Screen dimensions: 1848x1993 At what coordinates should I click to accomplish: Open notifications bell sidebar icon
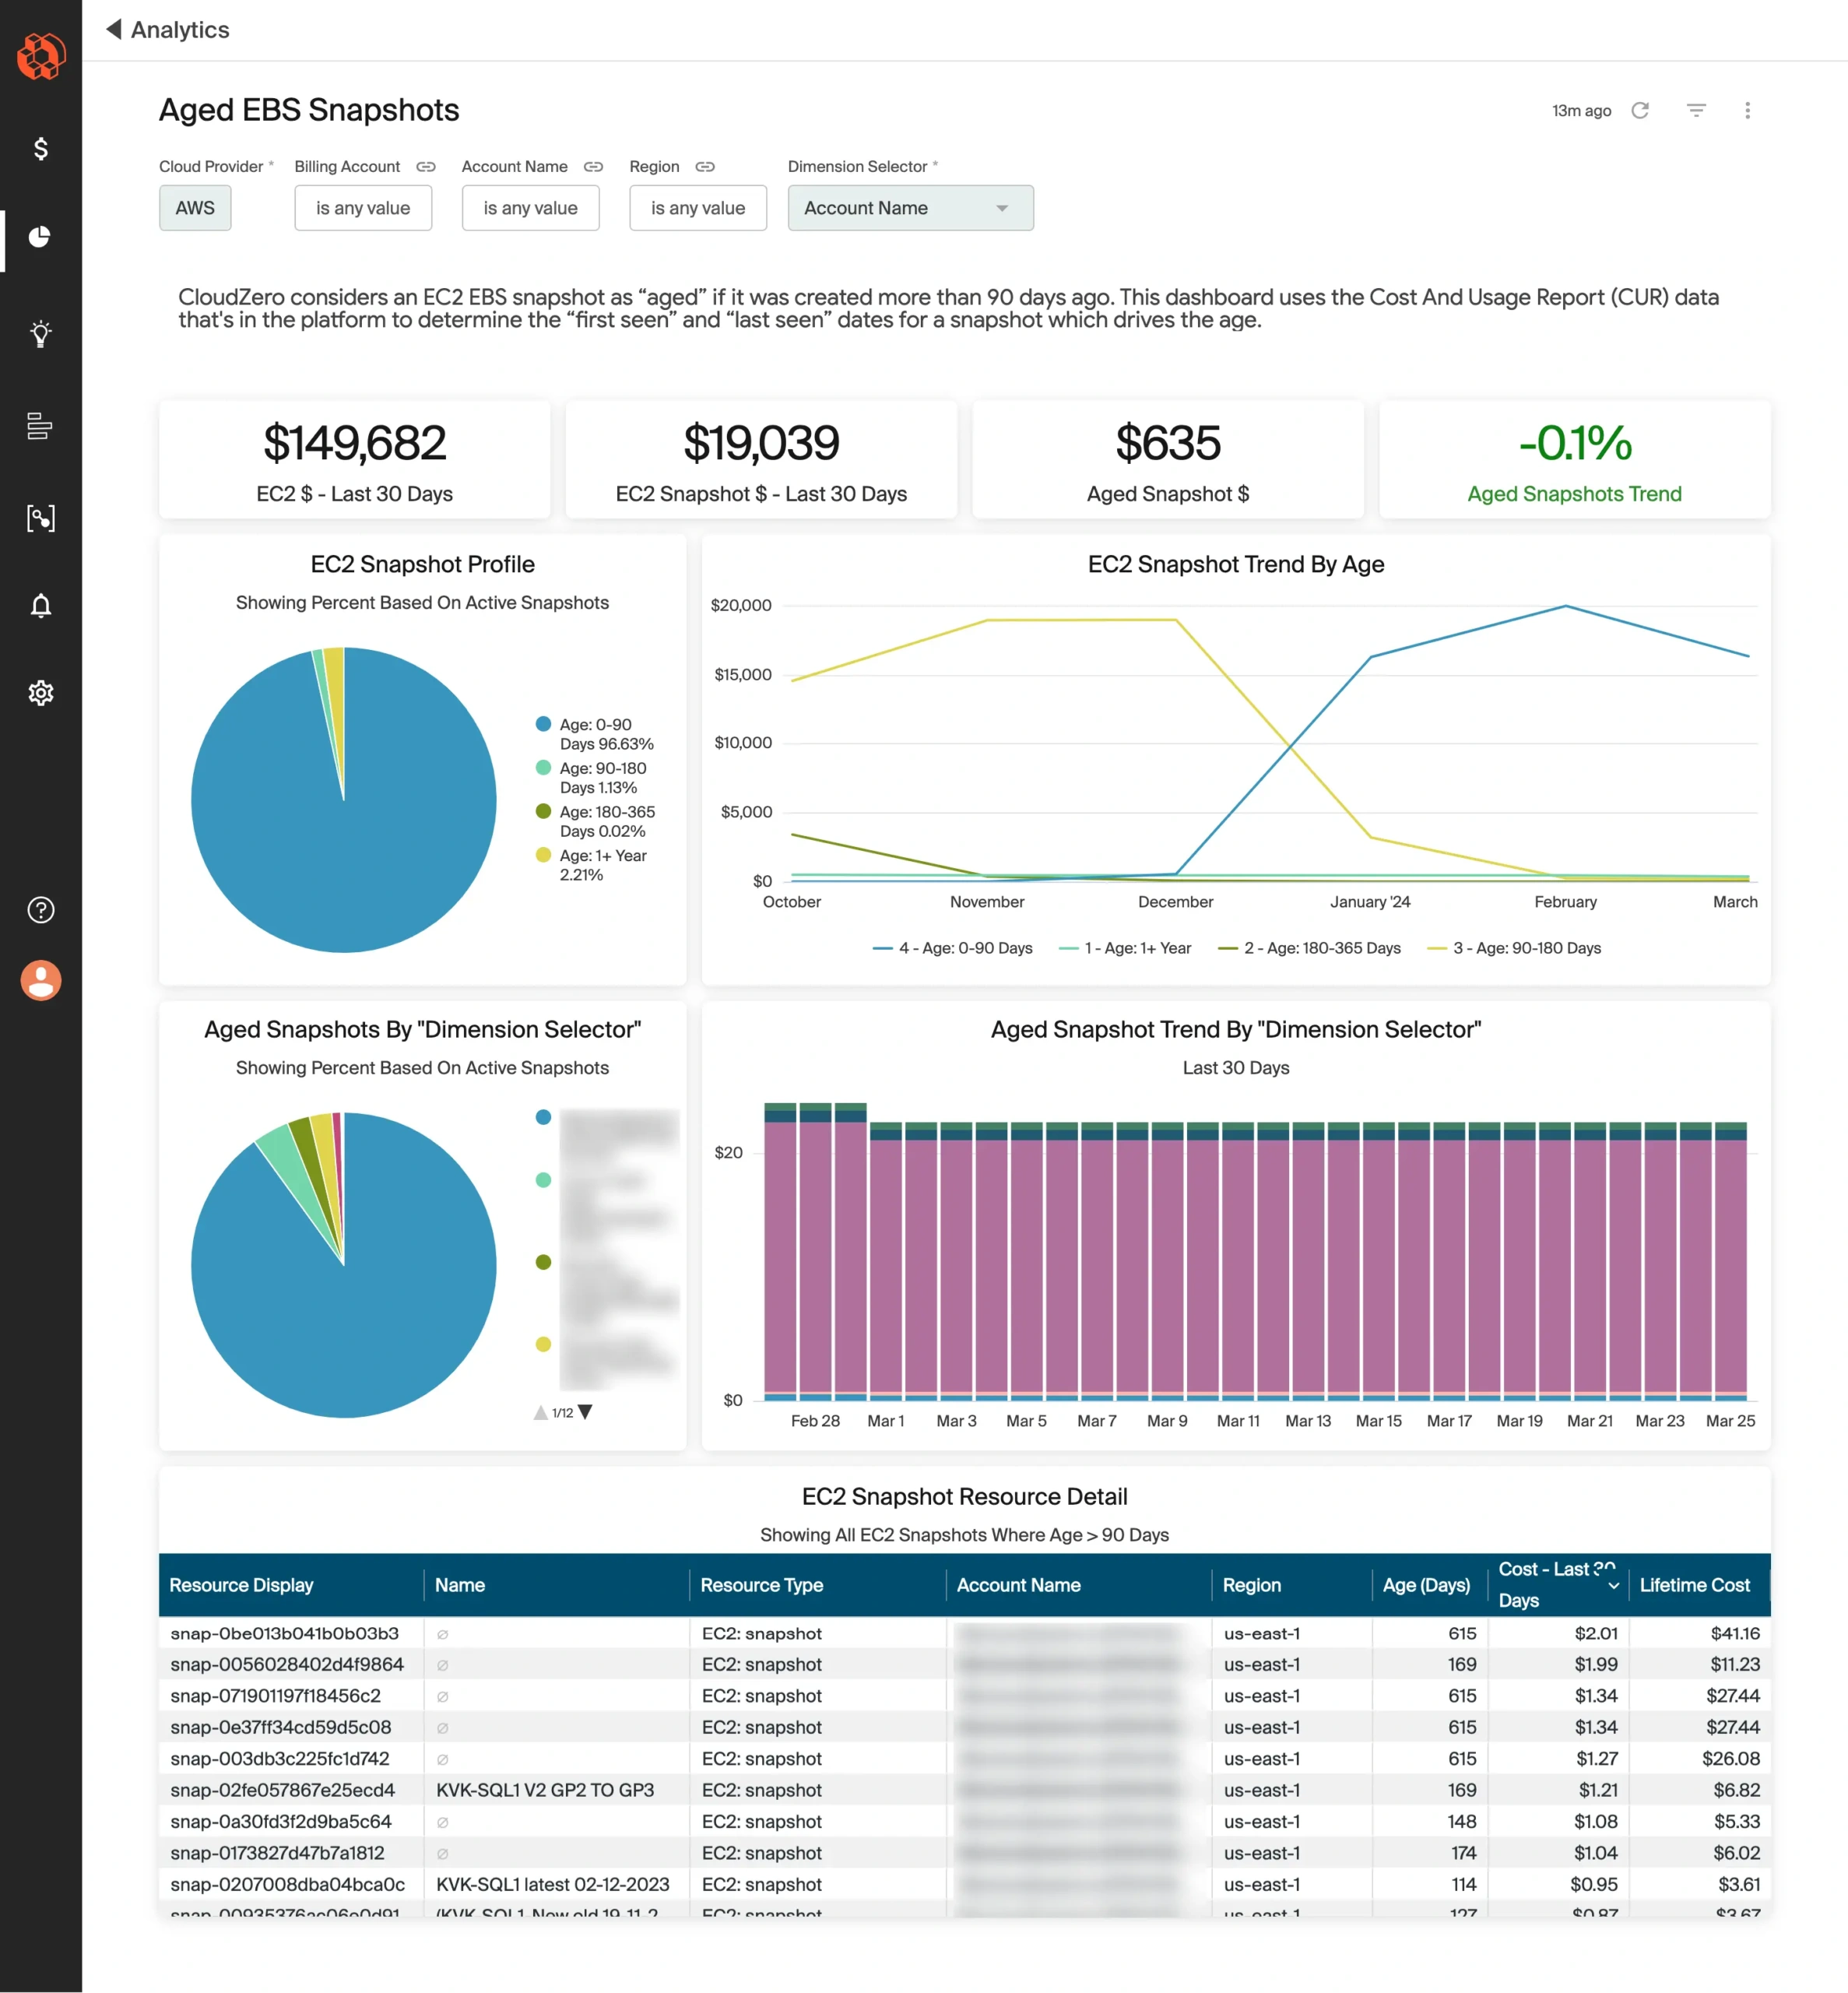[41, 605]
